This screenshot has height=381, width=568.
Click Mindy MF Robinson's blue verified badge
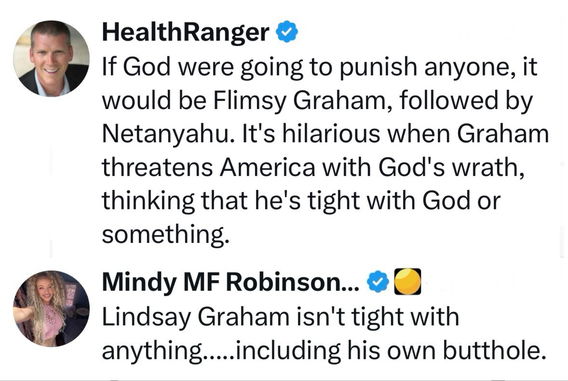point(378,281)
